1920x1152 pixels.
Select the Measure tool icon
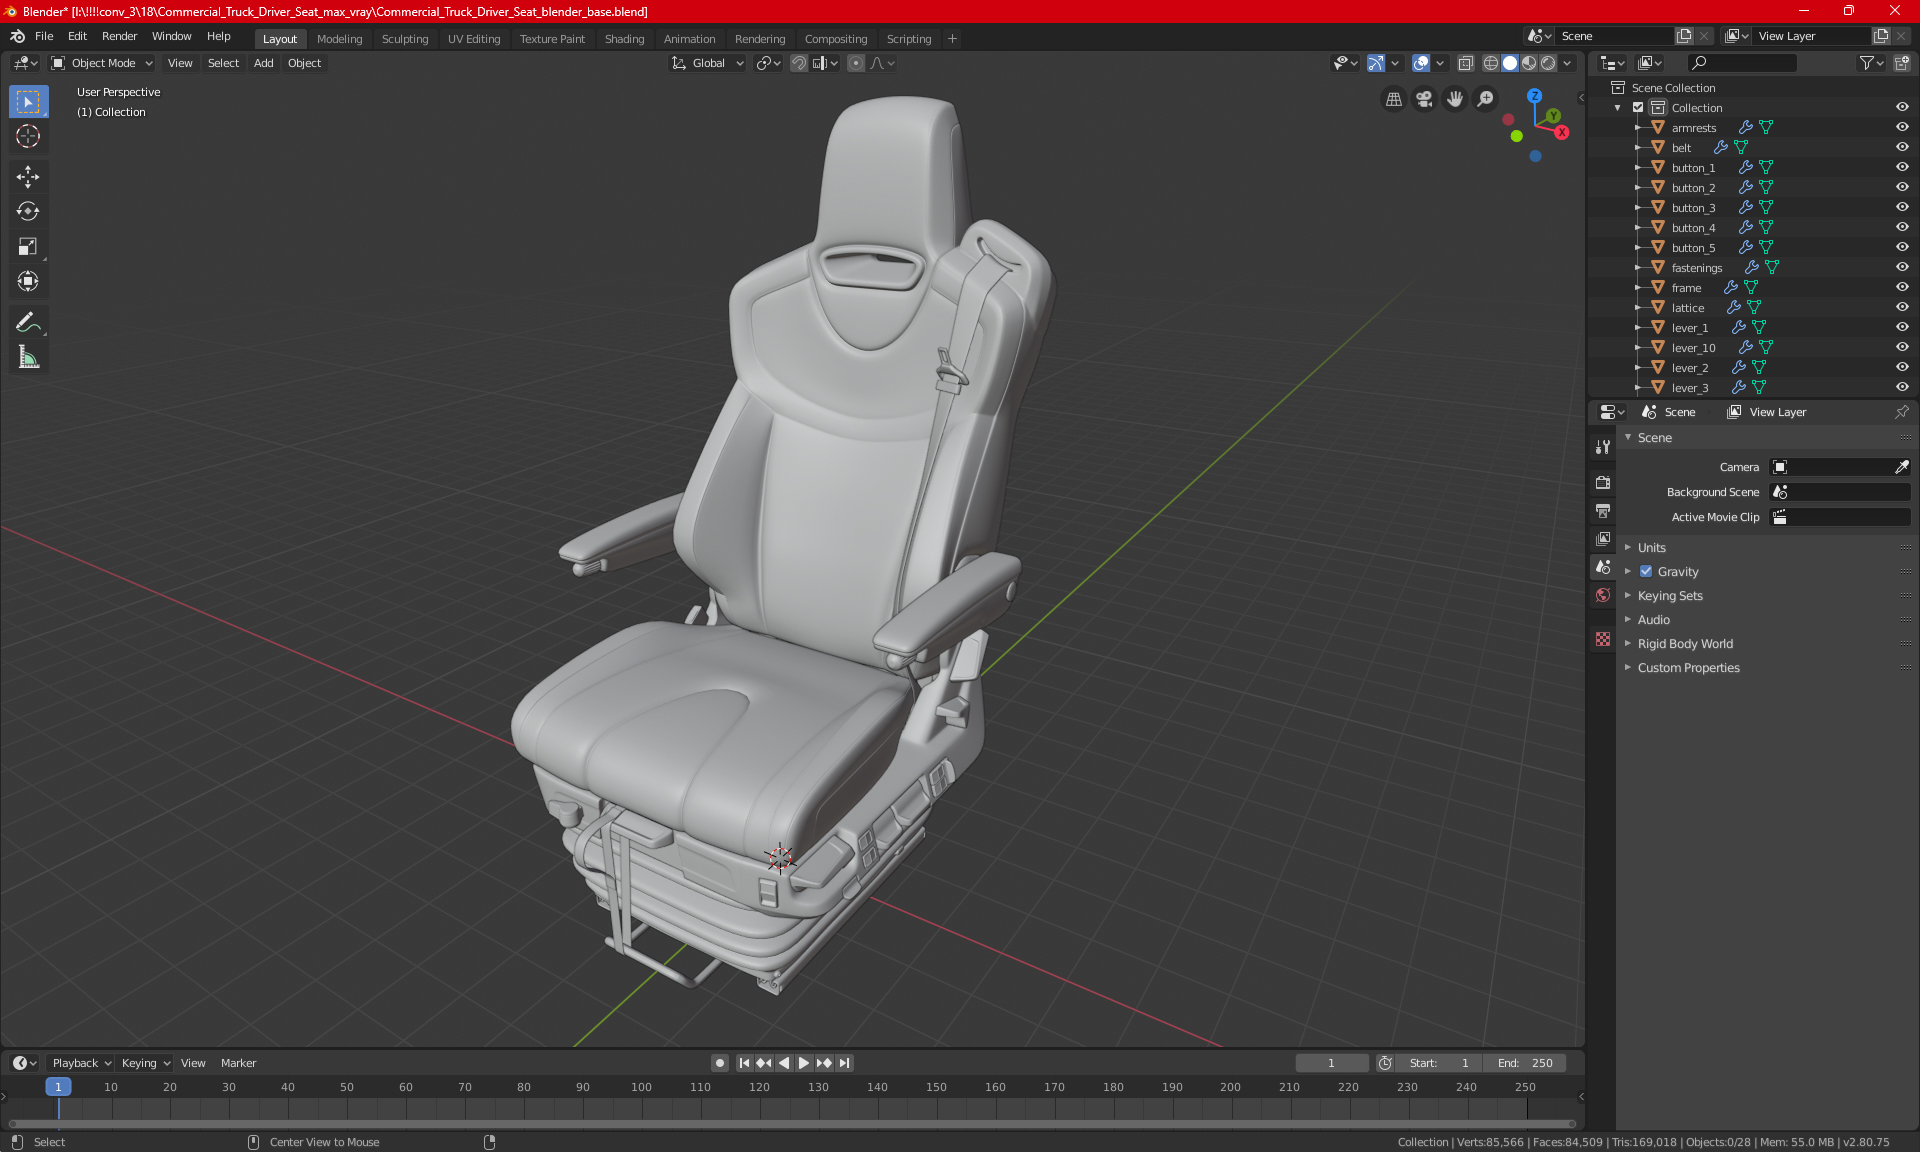click(27, 358)
